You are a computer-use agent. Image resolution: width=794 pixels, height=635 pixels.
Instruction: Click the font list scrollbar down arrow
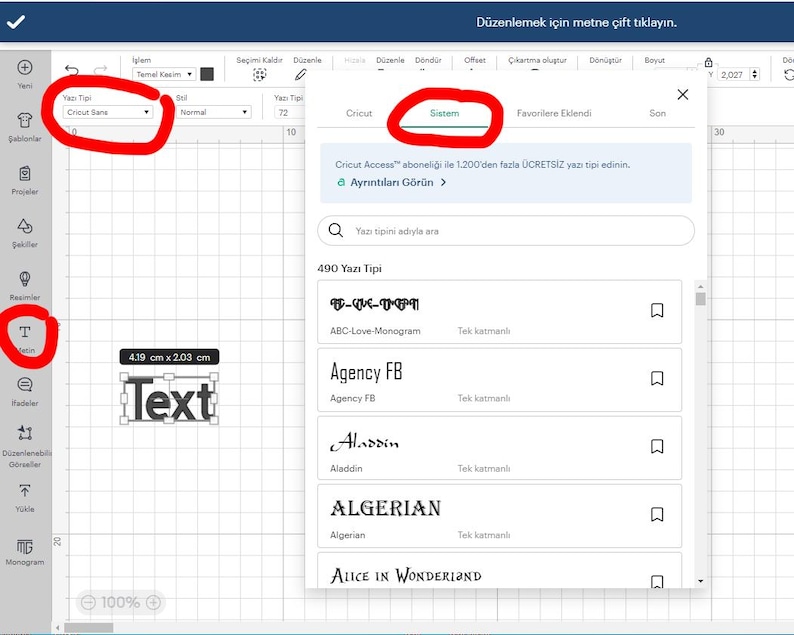tap(701, 581)
